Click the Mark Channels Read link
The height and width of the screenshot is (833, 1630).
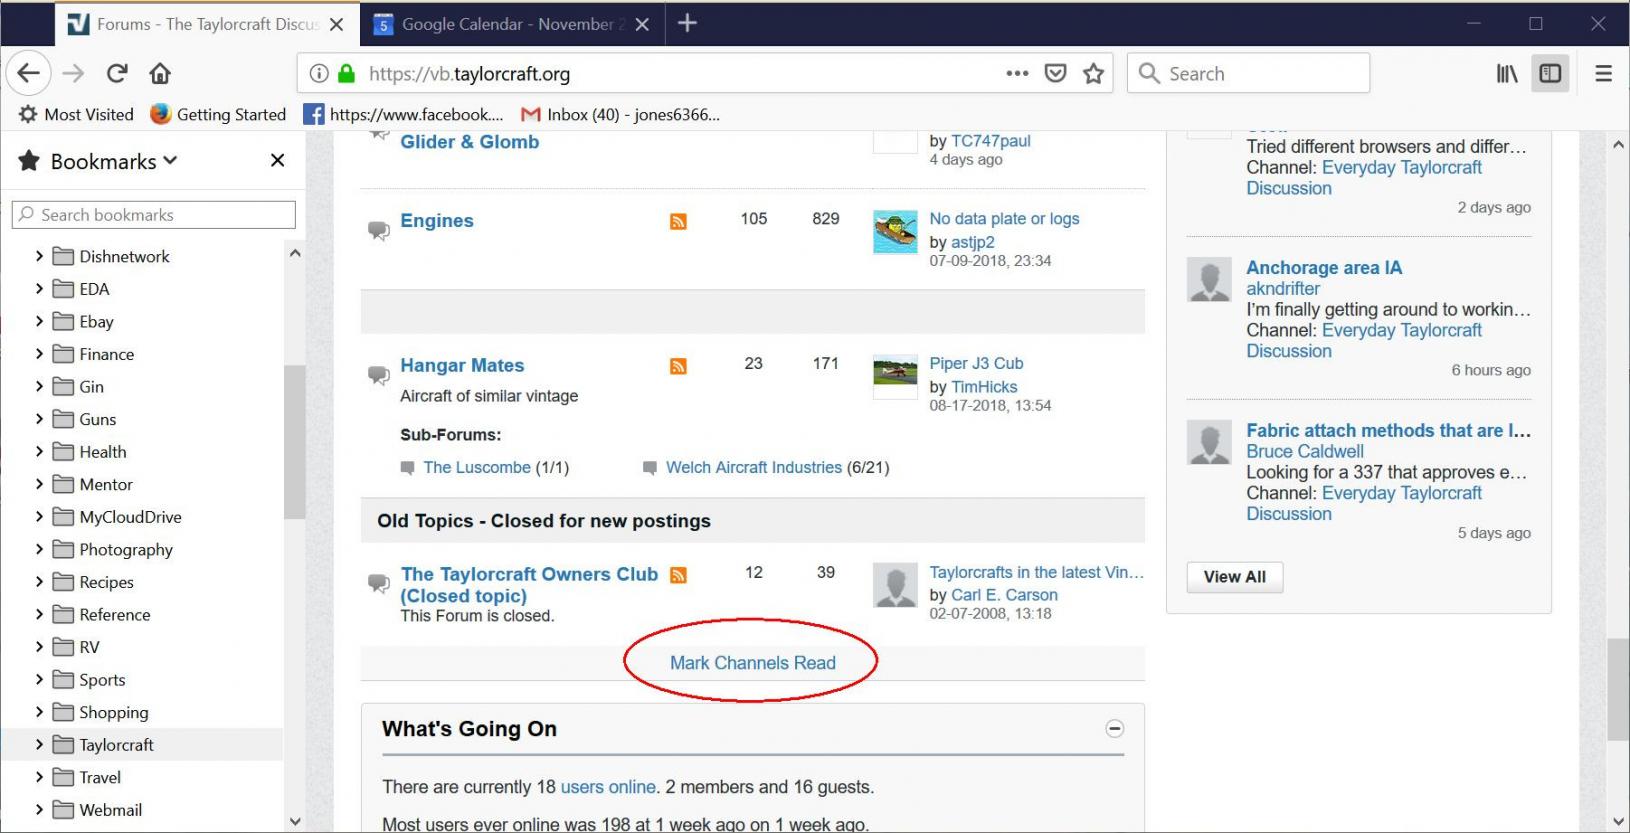pyautogui.click(x=752, y=663)
